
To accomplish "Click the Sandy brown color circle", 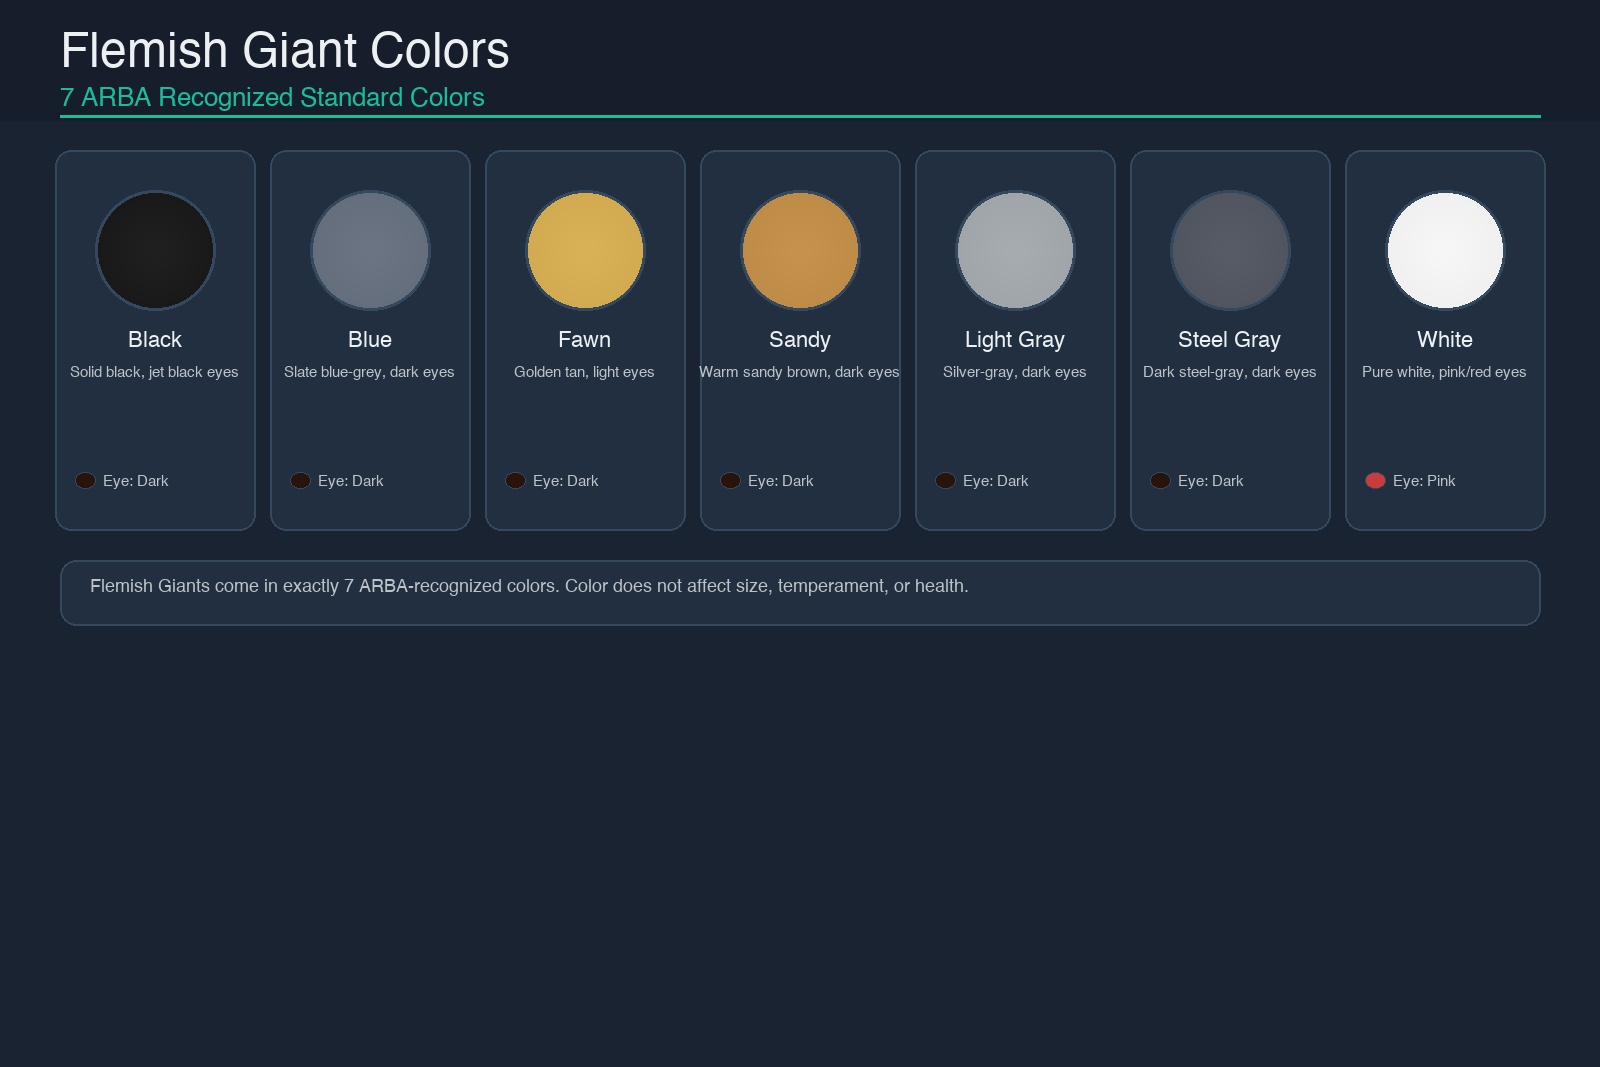I will (800, 250).
